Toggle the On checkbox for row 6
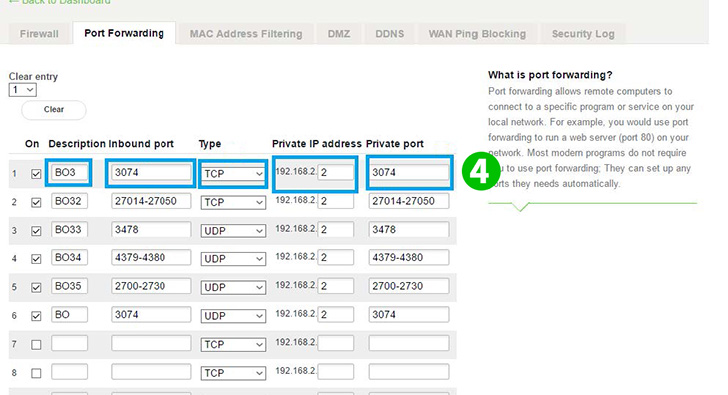This screenshot has height=395, width=728. (36, 316)
